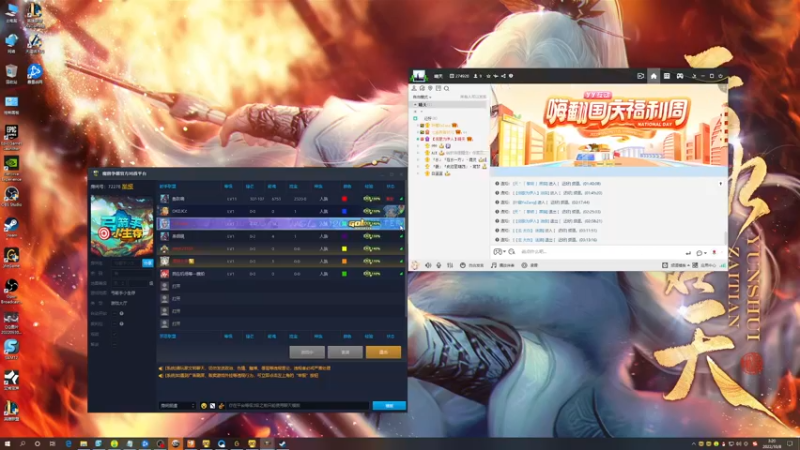
Task: Open the Steam desktop shortcut
Action: pos(11,227)
